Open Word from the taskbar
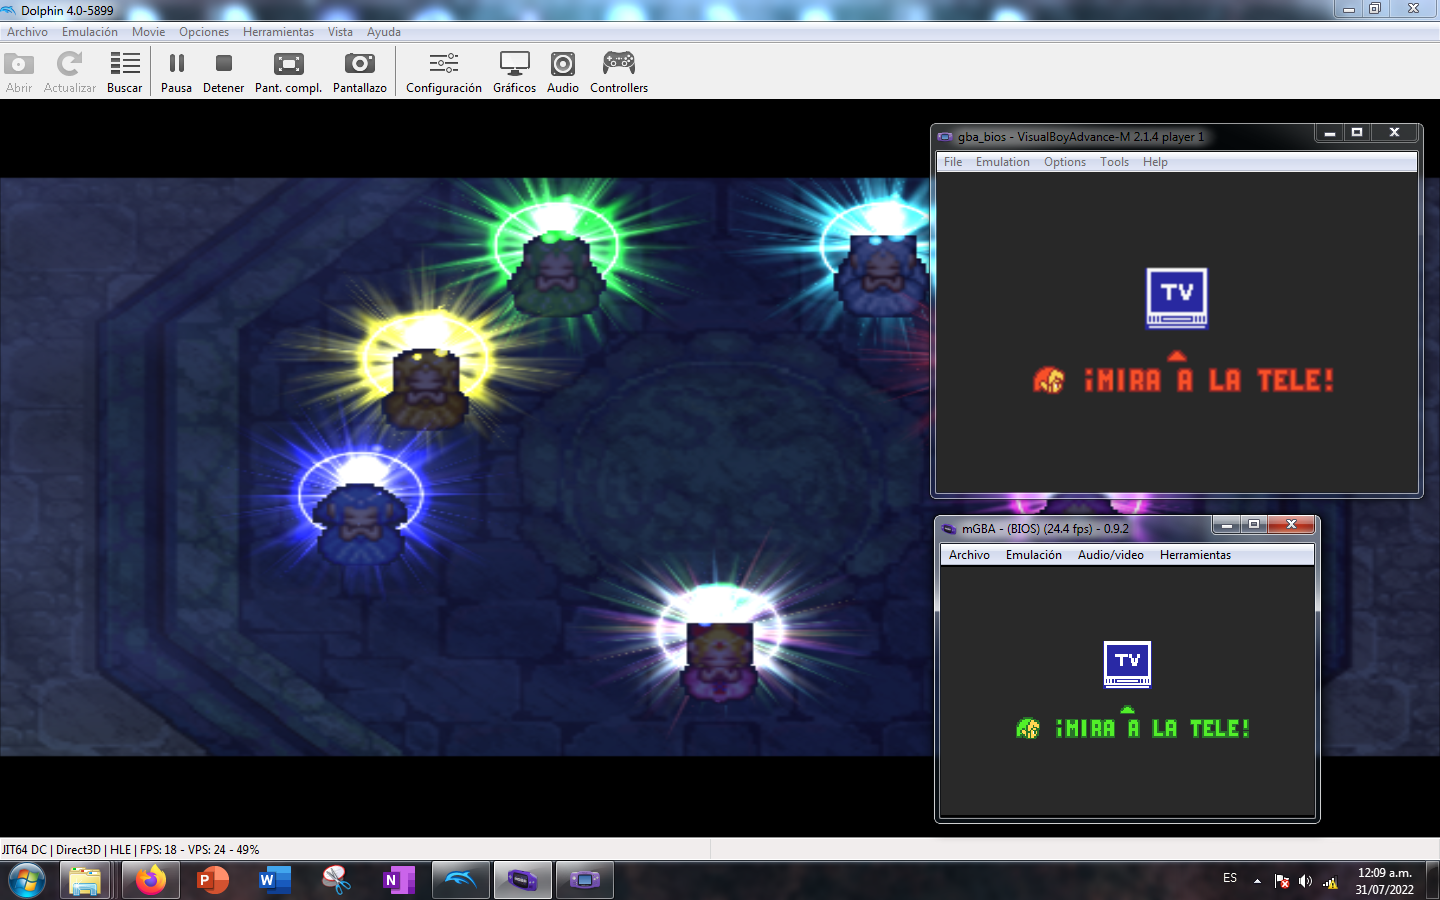Viewport: 1440px width, 900px height. (x=274, y=880)
